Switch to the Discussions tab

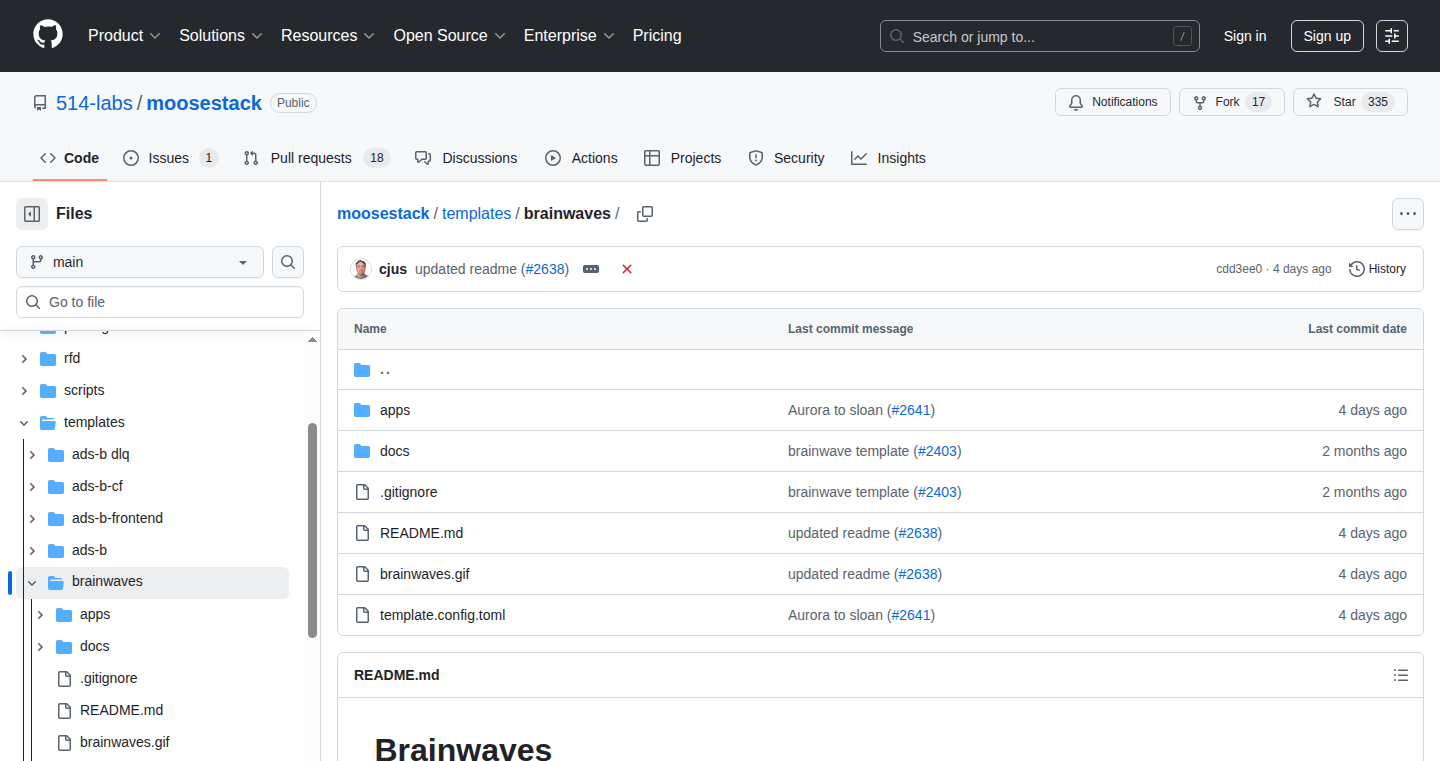coord(466,158)
